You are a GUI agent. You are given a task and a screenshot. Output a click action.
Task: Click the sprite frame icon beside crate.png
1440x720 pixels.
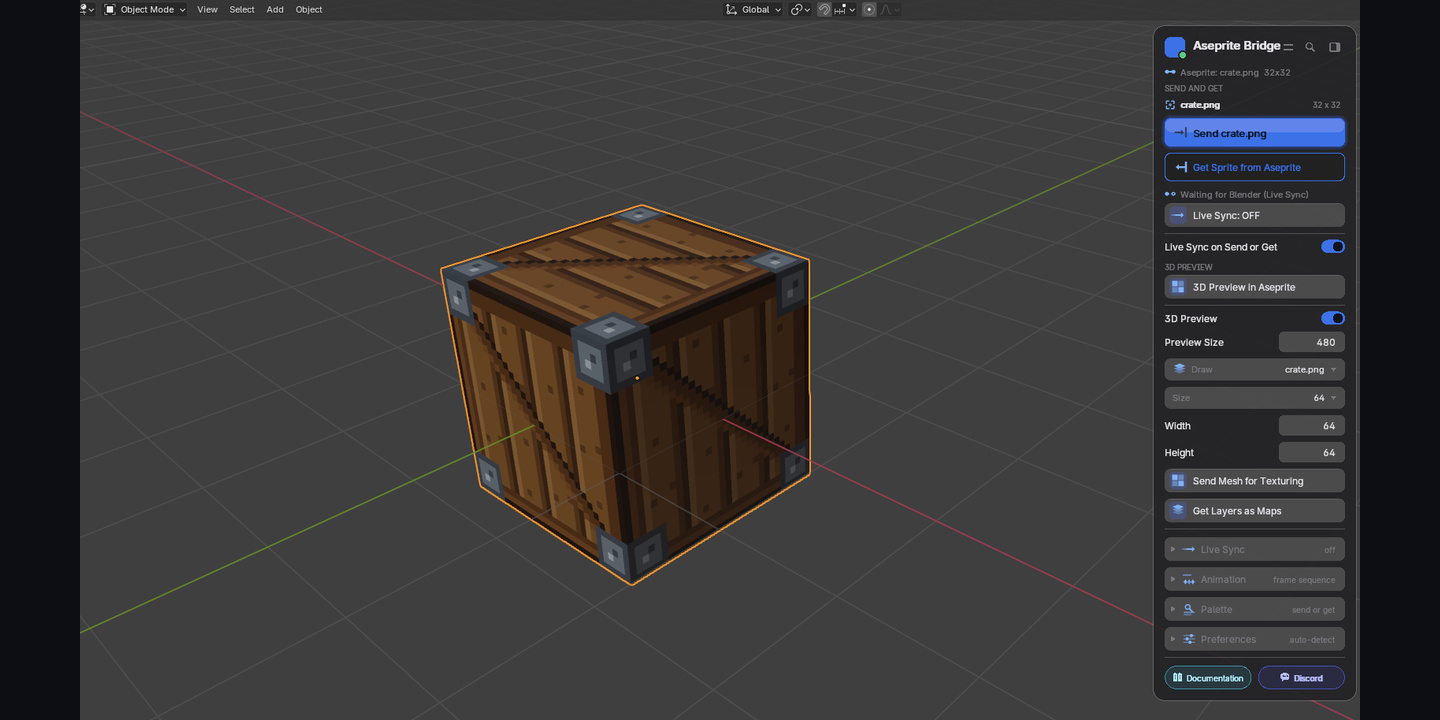(1170, 105)
